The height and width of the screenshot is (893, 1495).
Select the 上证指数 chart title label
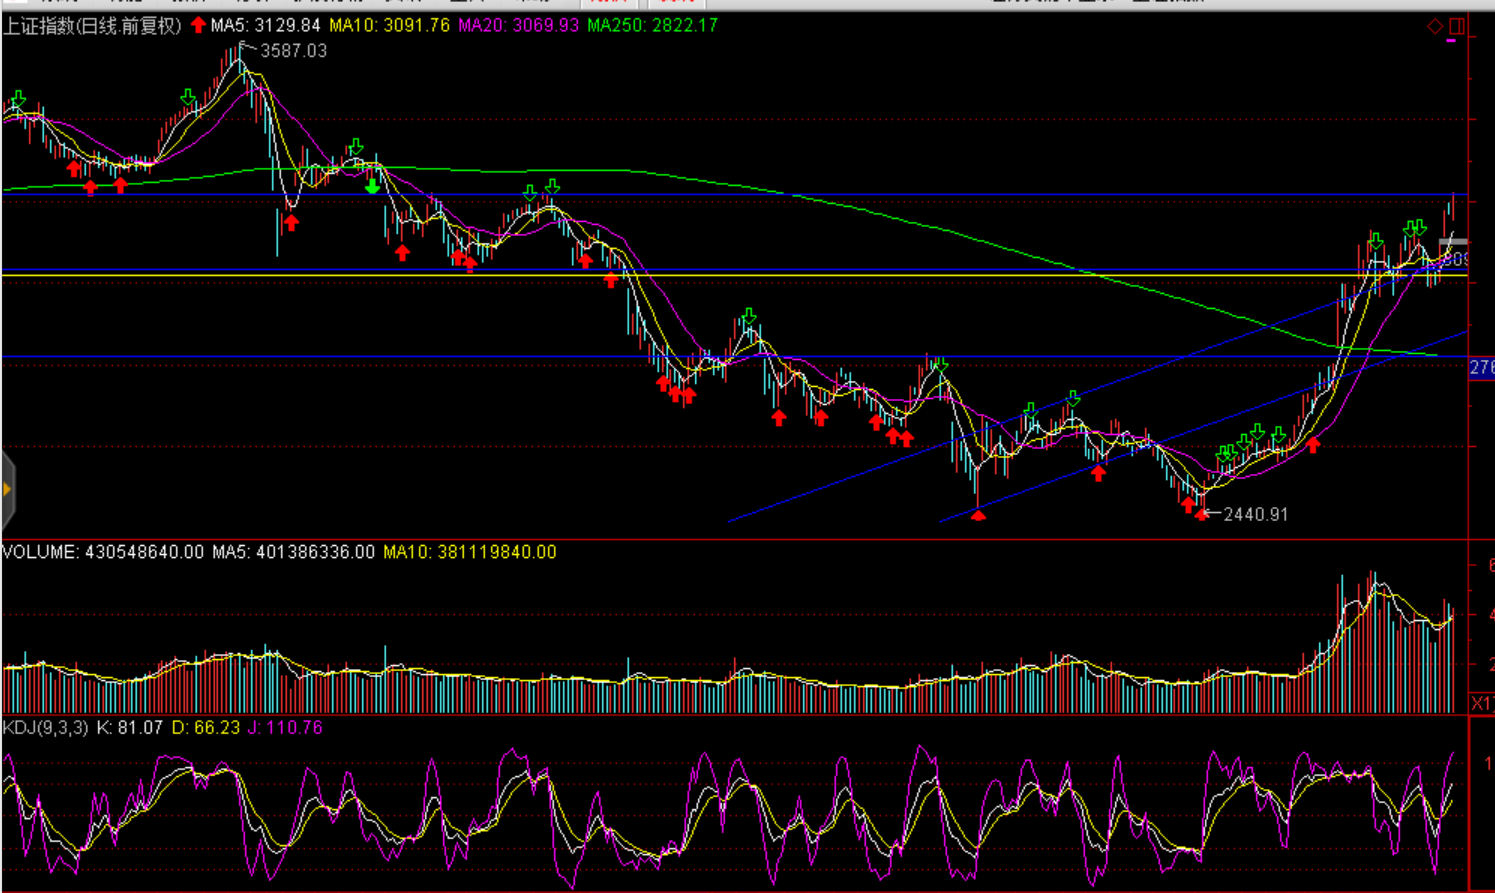click(x=92, y=26)
